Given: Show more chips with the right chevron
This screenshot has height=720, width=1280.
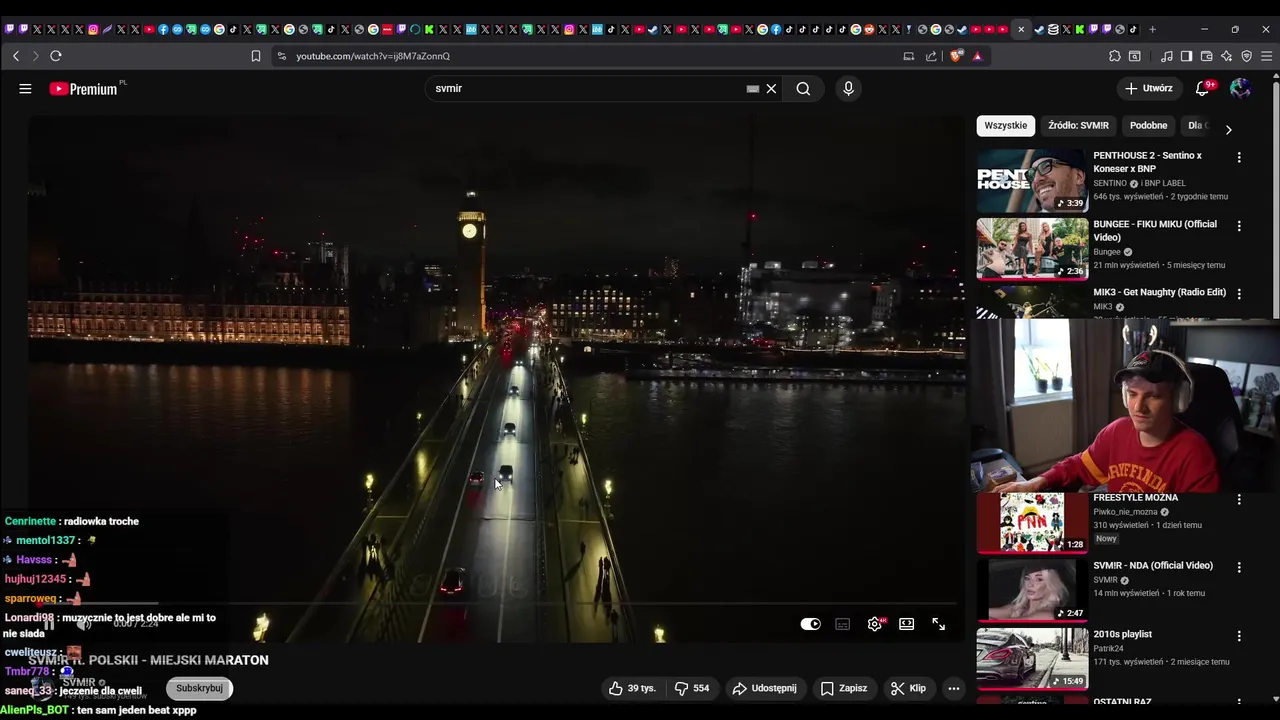Looking at the screenshot, I should (x=1228, y=129).
